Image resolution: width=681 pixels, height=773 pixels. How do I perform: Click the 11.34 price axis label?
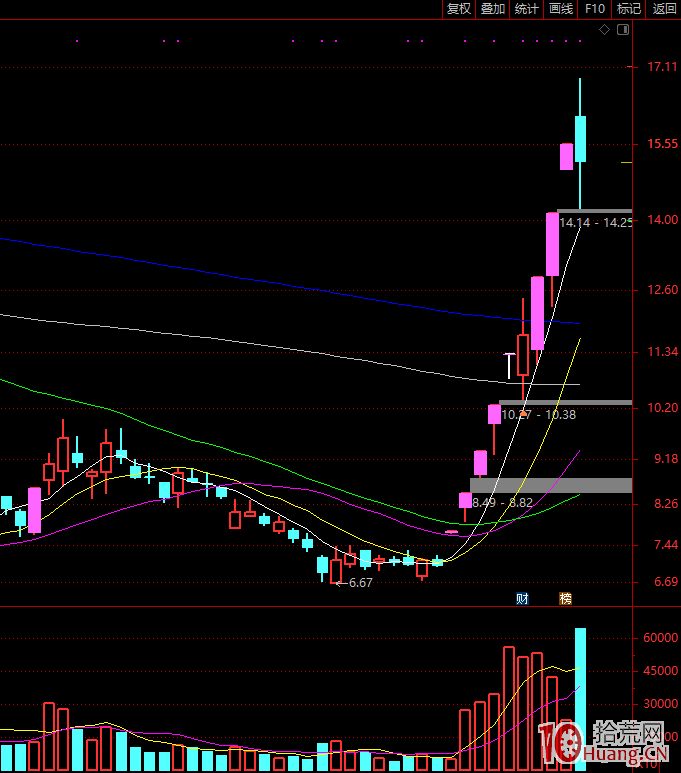pos(662,352)
